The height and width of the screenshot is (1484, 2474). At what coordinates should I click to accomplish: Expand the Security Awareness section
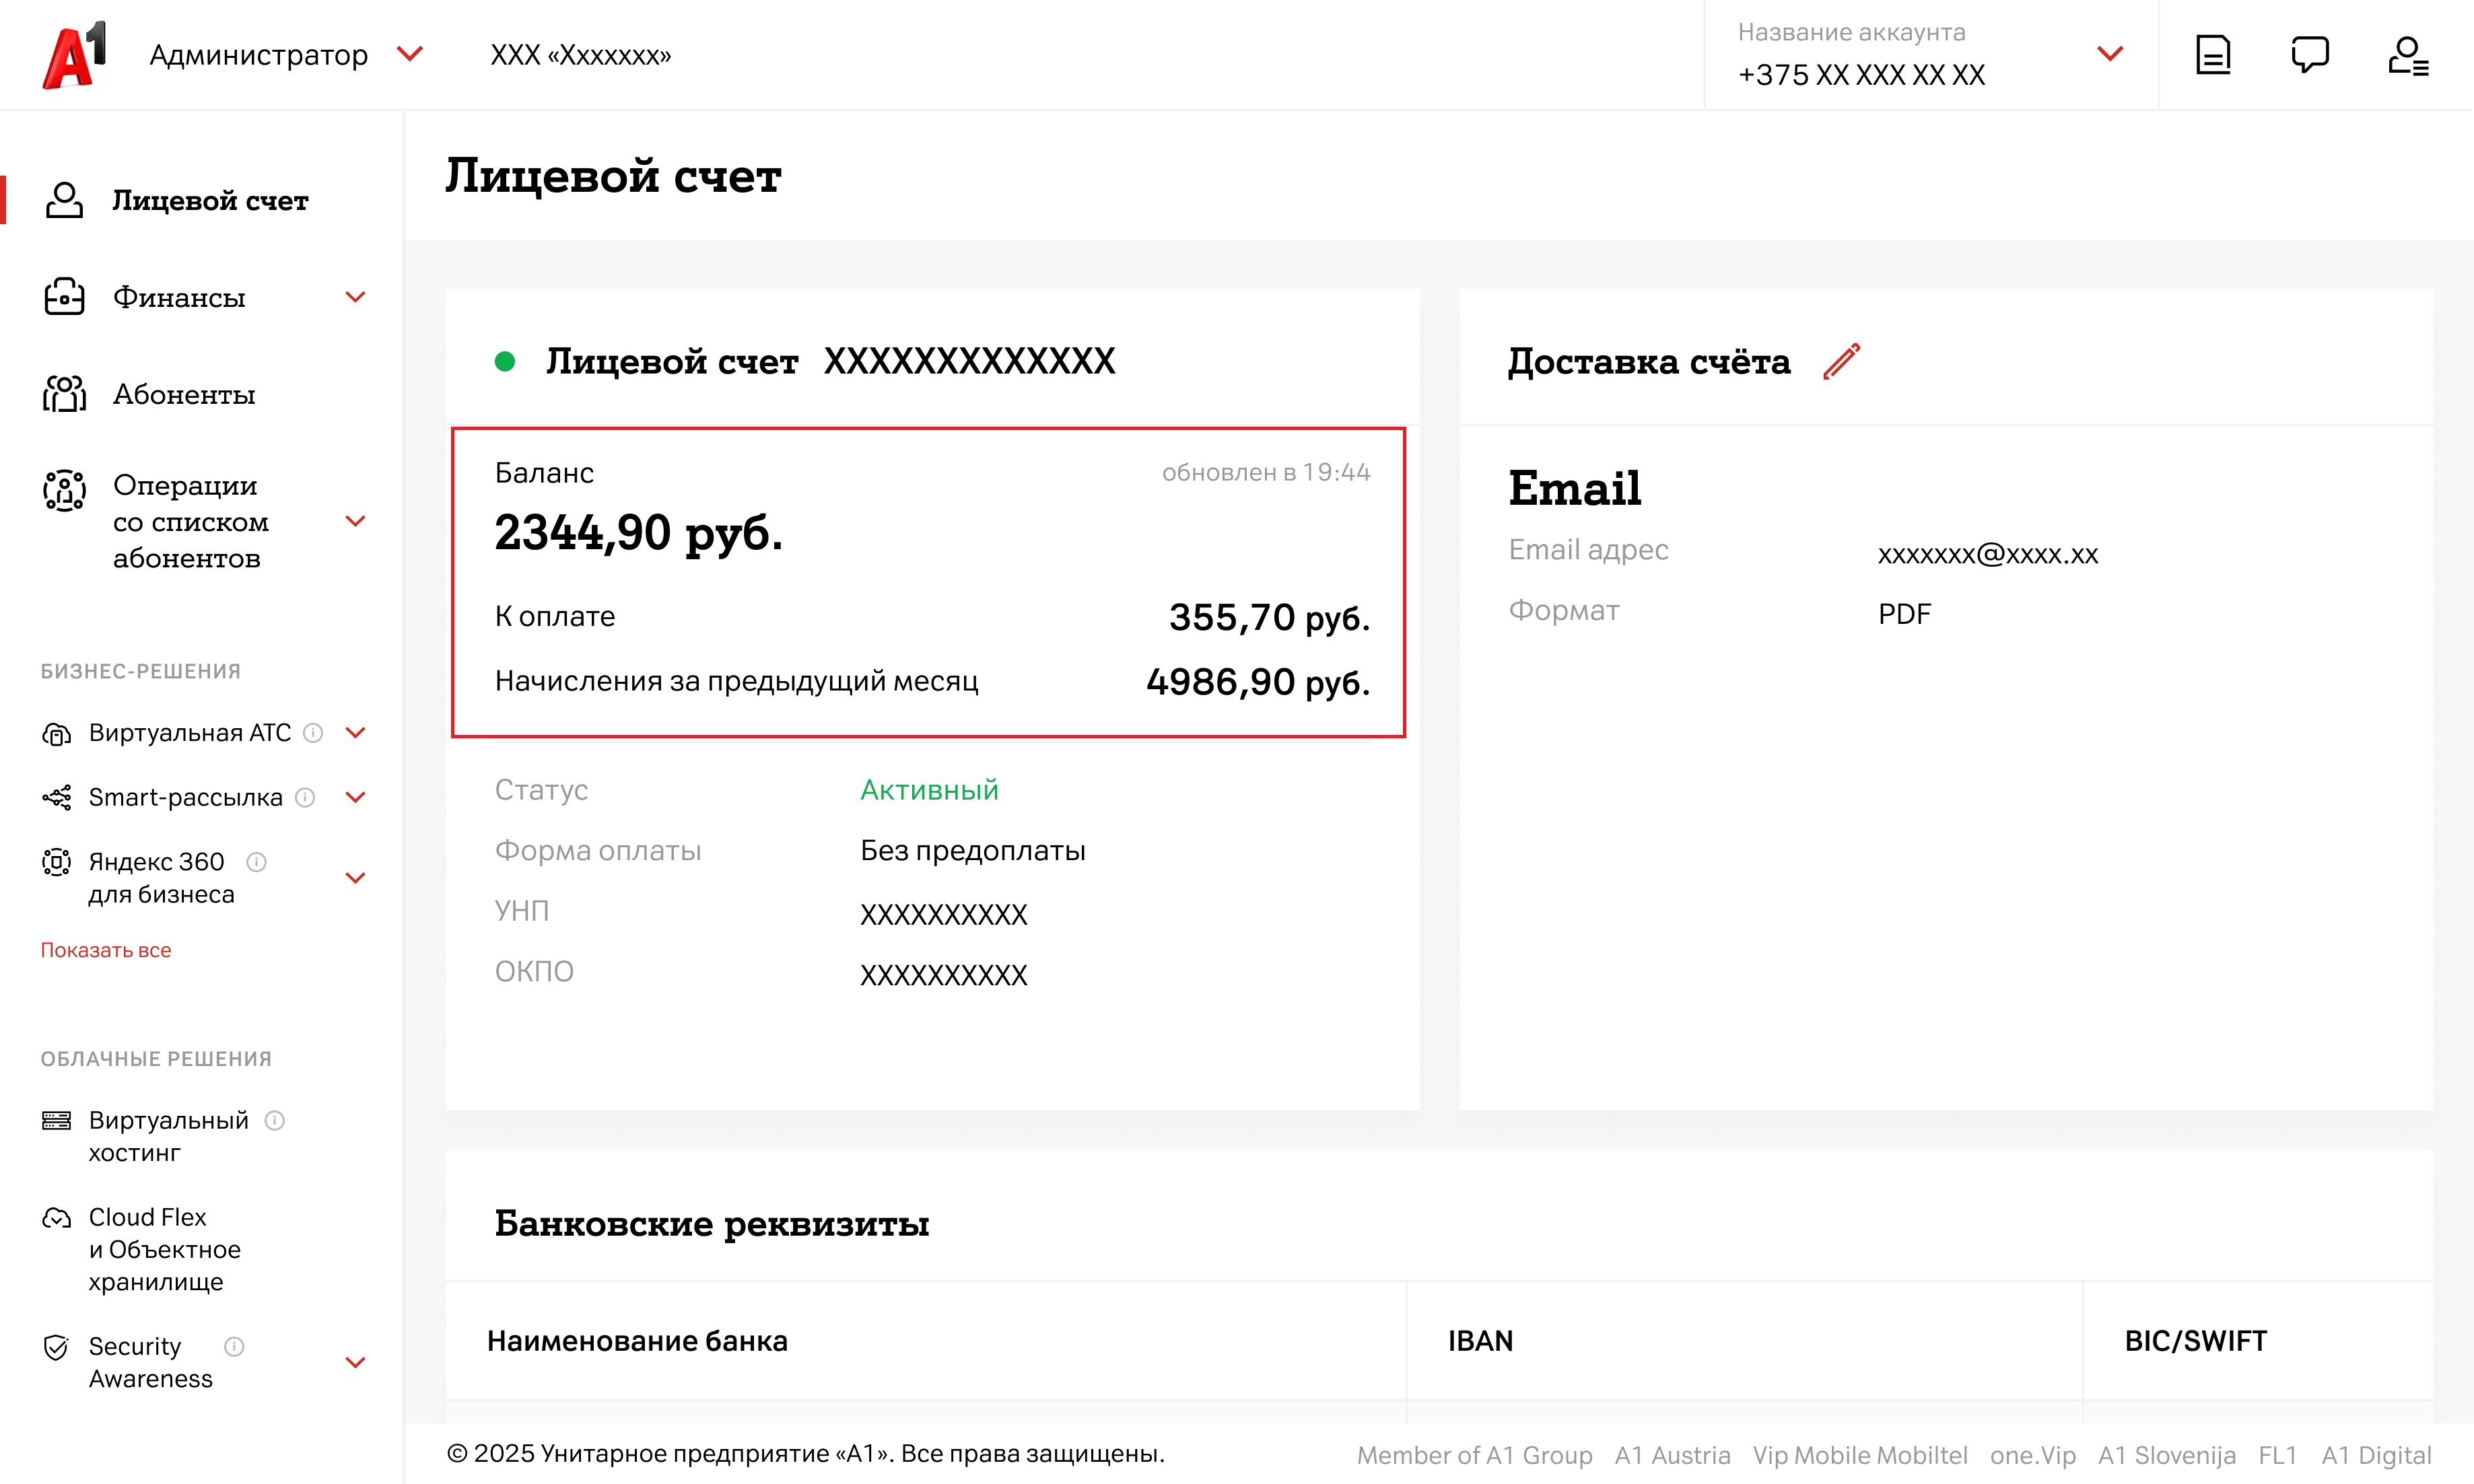click(x=355, y=1362)
